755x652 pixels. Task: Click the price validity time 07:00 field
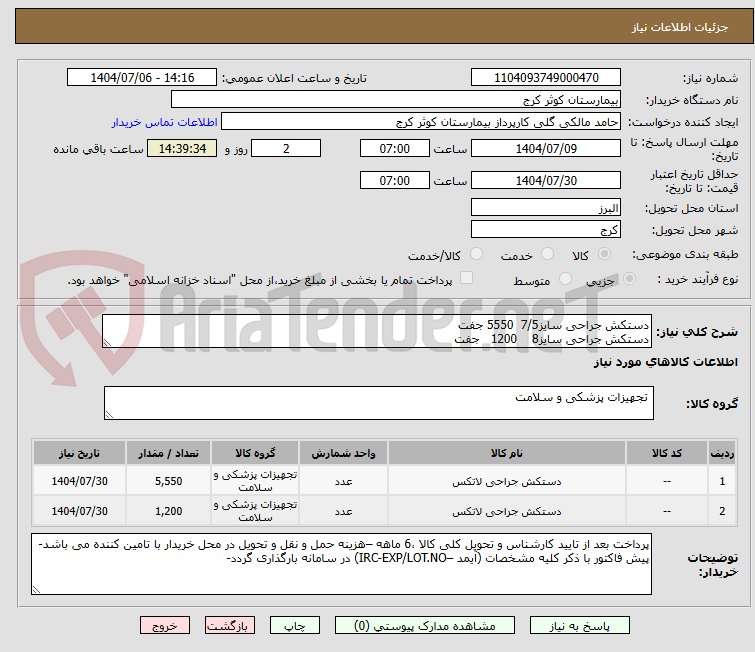[x=394, y=180]
